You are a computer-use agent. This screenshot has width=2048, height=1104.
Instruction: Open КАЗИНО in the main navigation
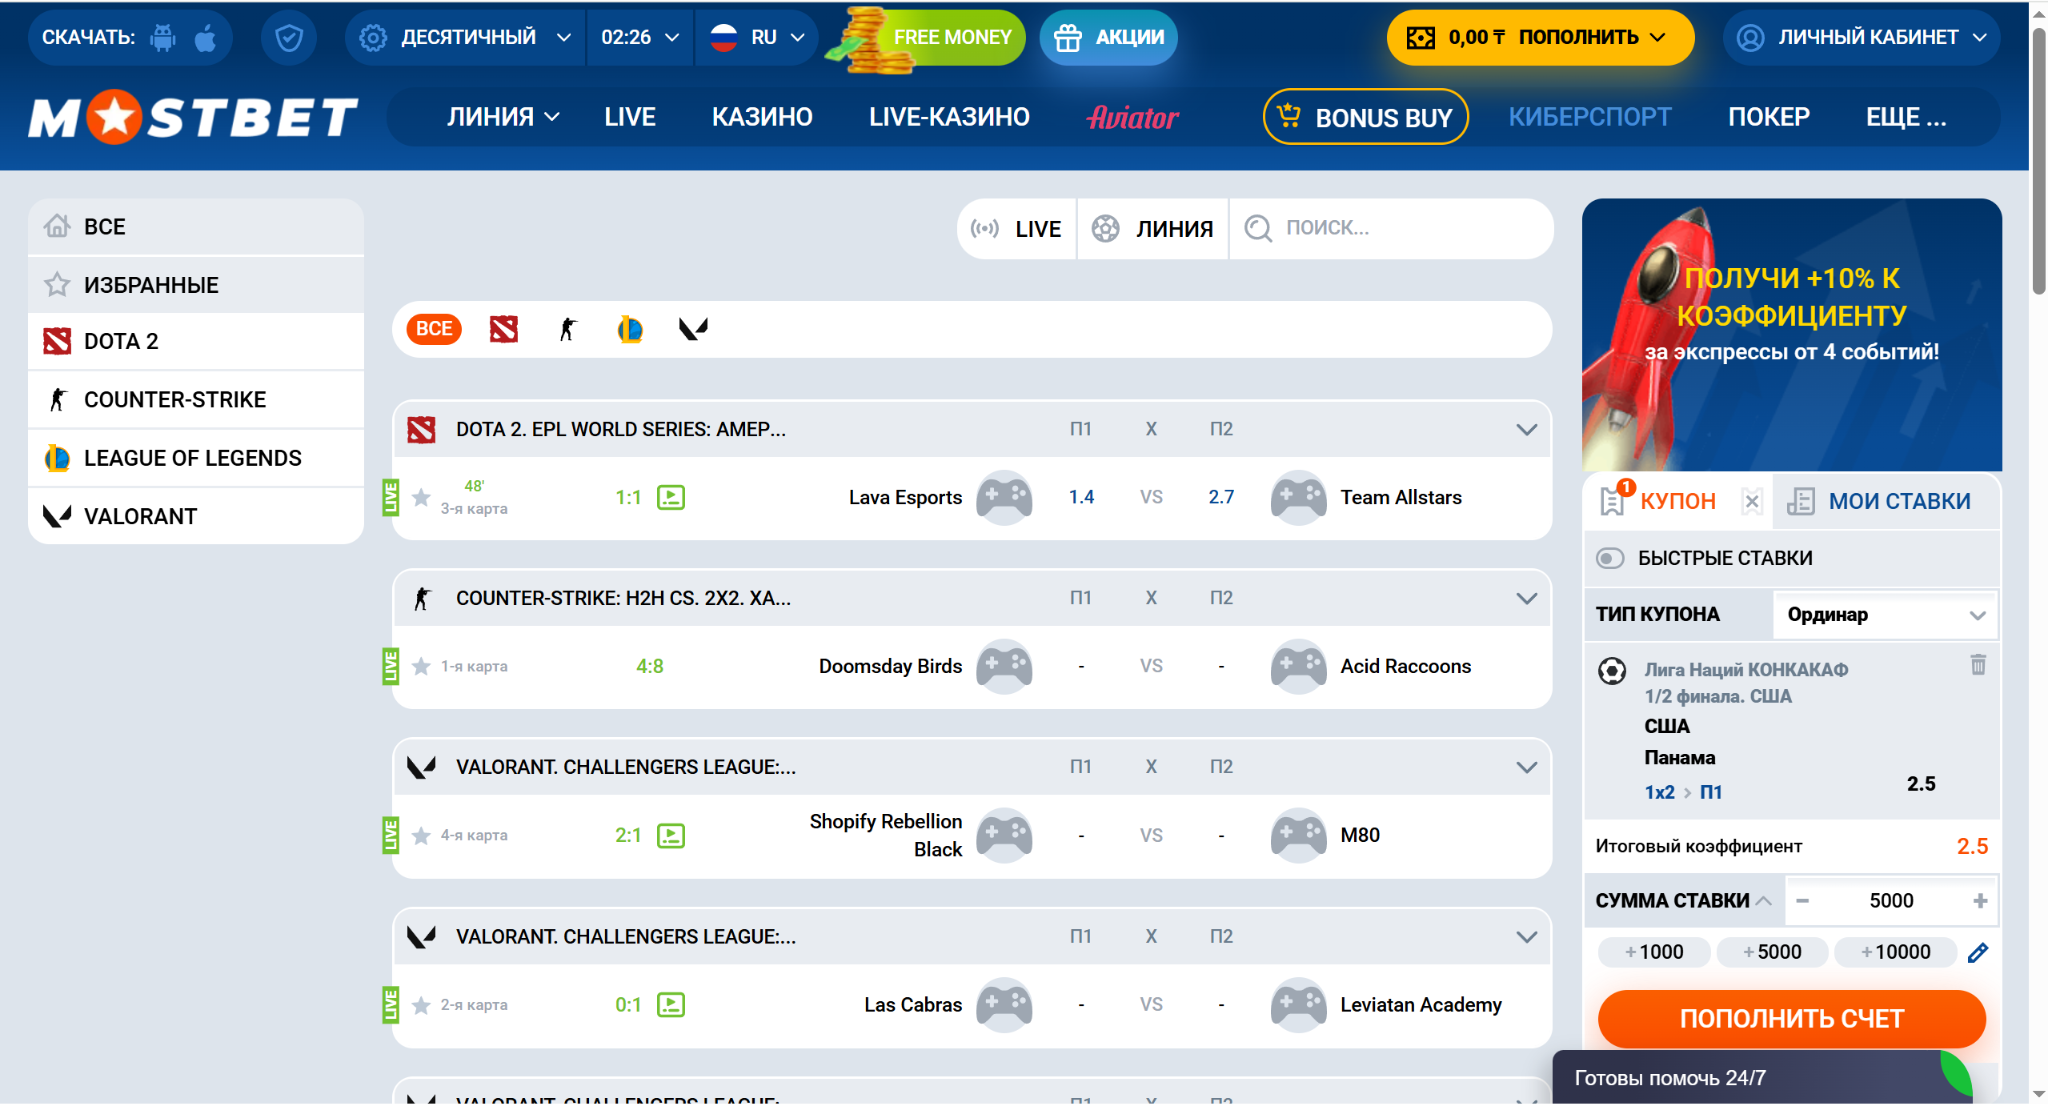[x=762, y=117]
